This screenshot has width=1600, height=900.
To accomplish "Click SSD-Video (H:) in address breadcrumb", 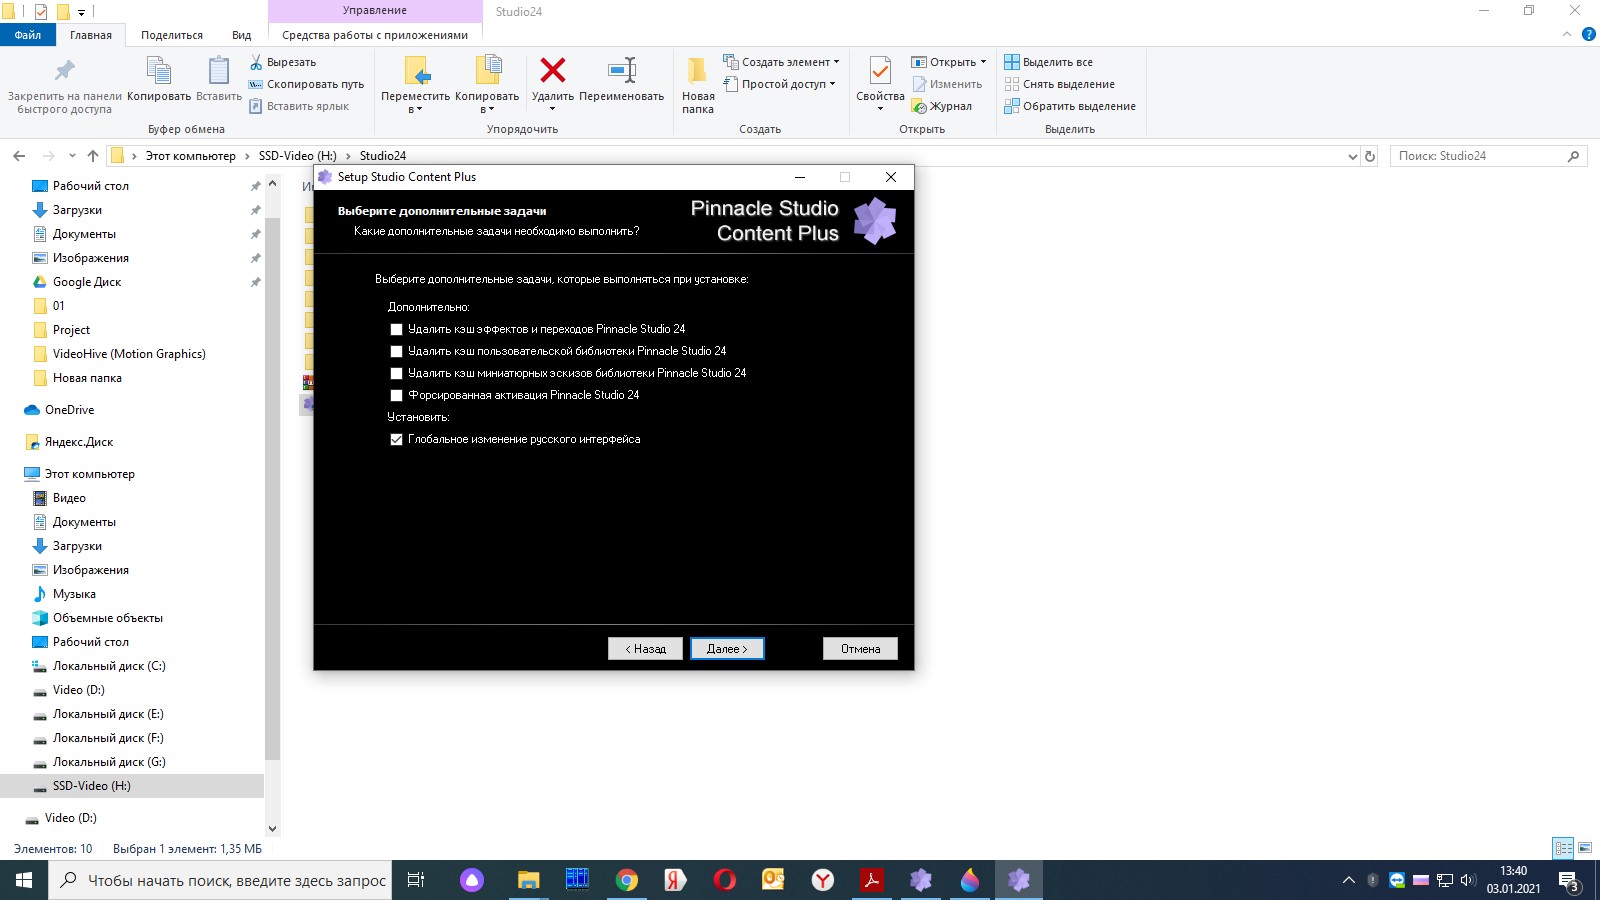I will point(298,156).
